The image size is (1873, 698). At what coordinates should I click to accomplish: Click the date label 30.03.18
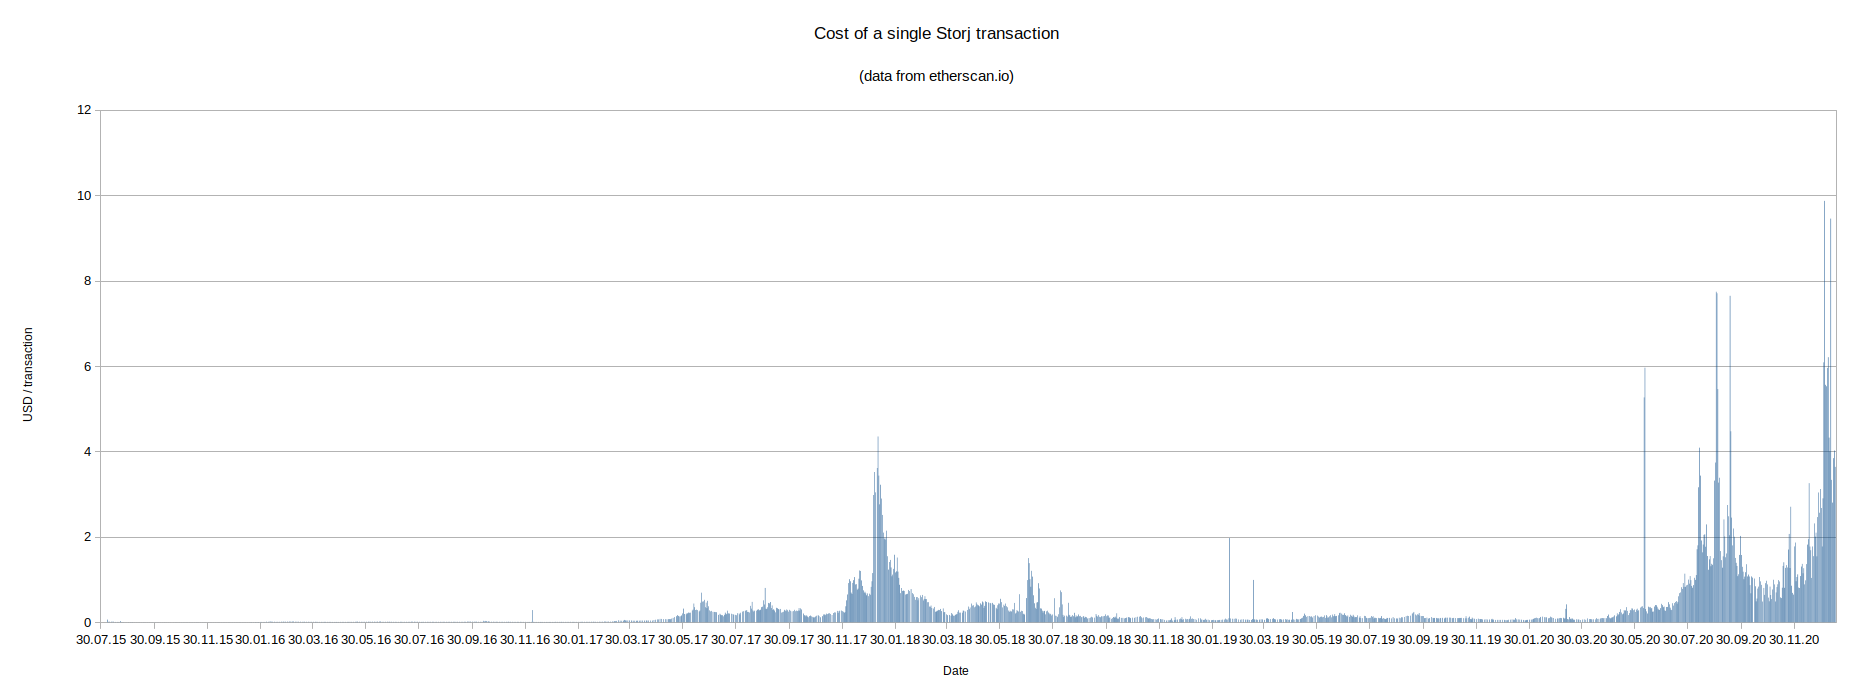(947, 639)
